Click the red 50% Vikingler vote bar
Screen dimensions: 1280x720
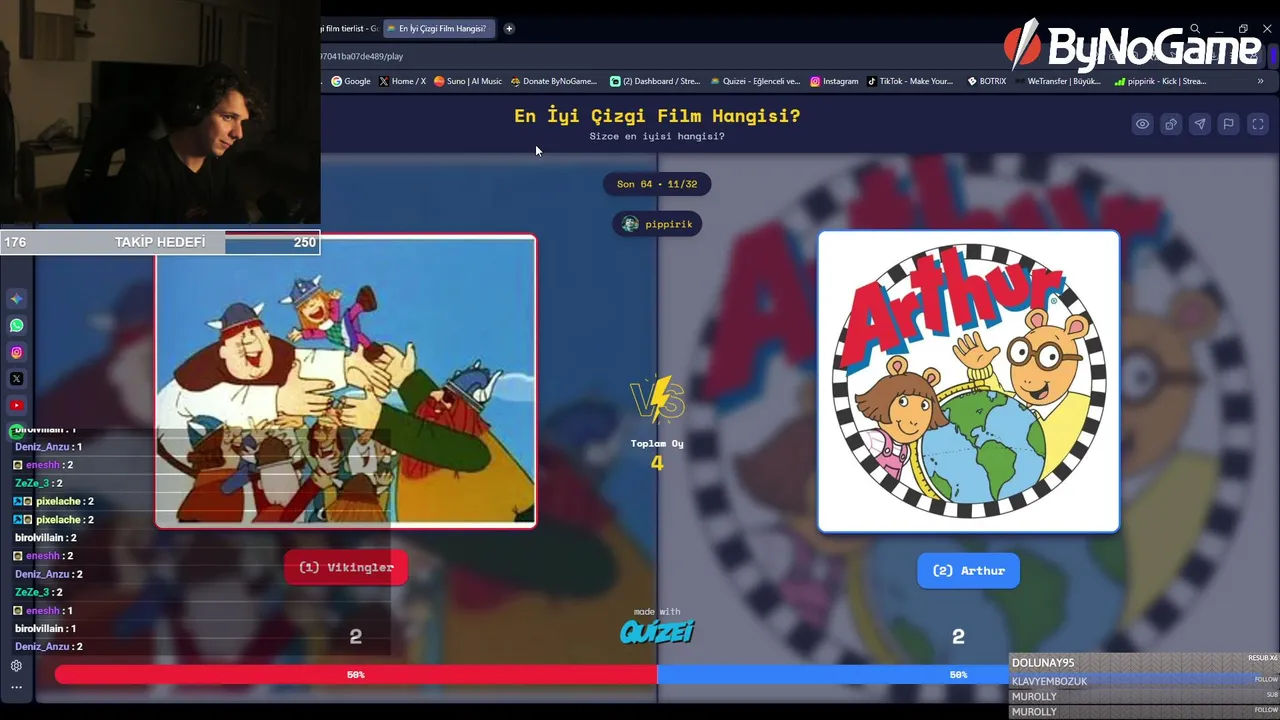pyautogui.click(x=356, y=675)
